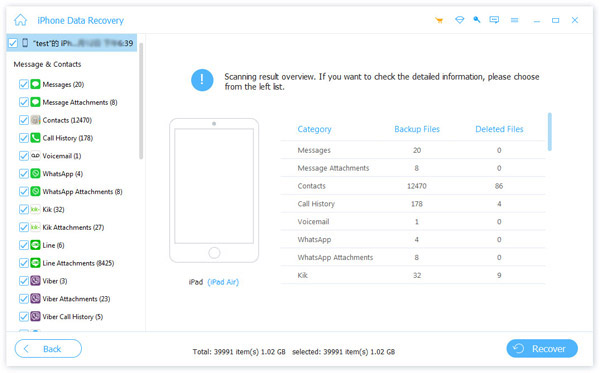This screenshot has height=373, width=600.
Task: Toggle the WhatsApp (4) checkbox
Action: [x=23, y=173]
